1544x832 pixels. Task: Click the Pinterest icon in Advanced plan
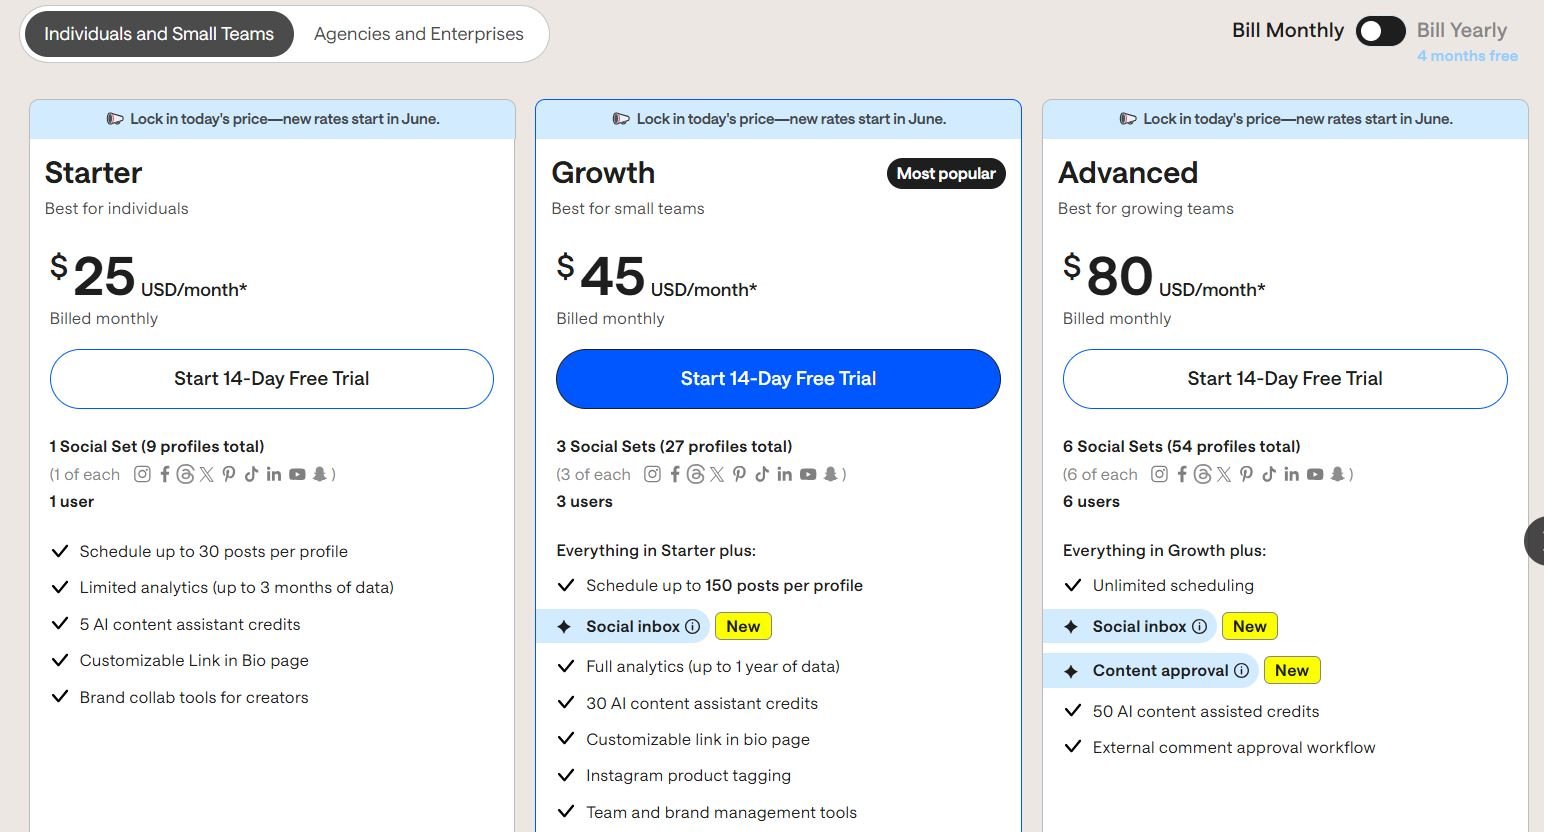tap(1246, 474)
